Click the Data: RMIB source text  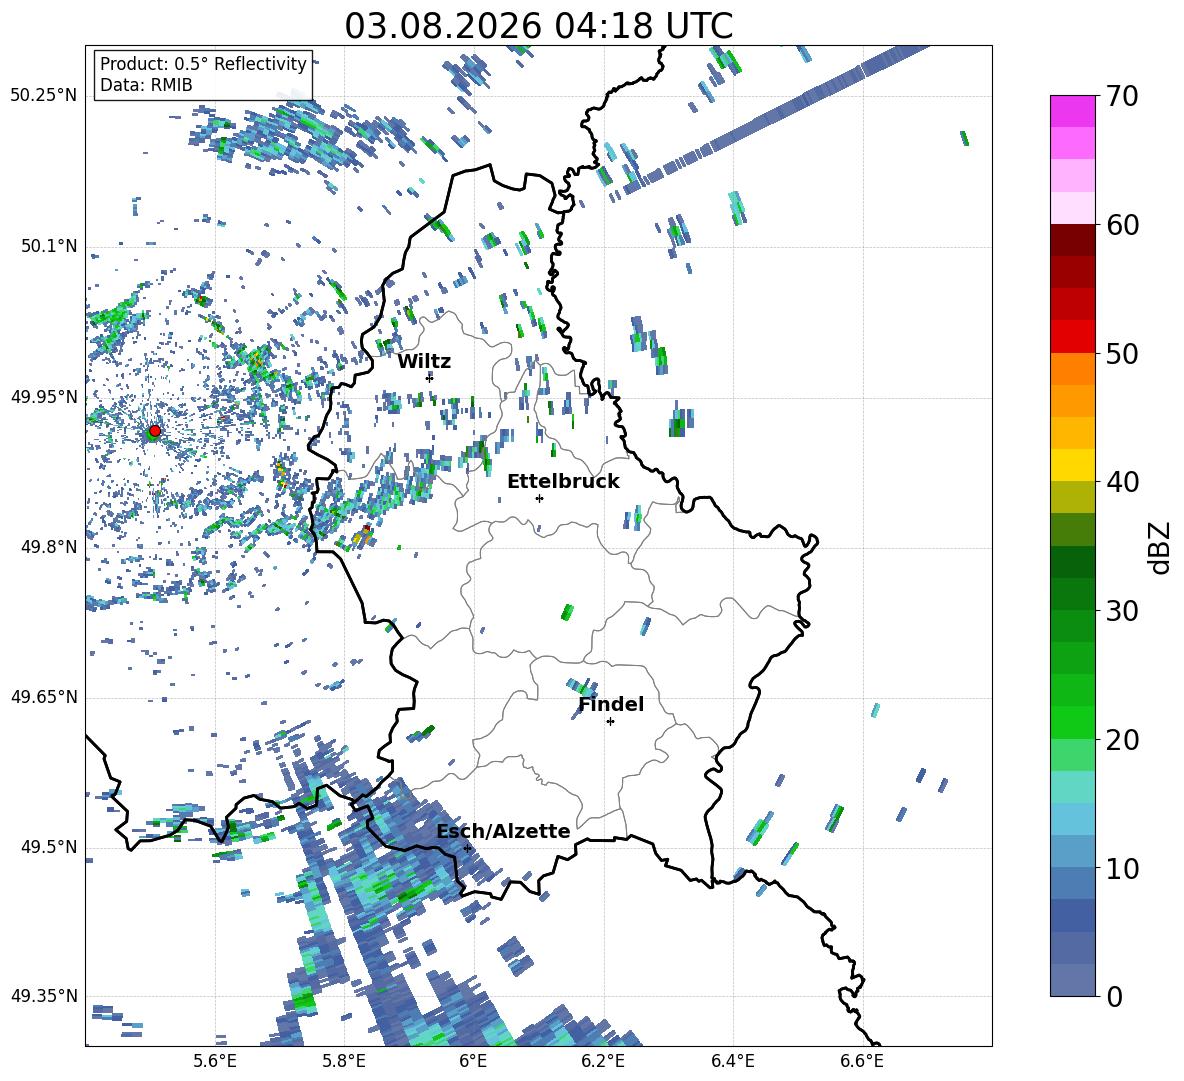(x=146, y=85)
